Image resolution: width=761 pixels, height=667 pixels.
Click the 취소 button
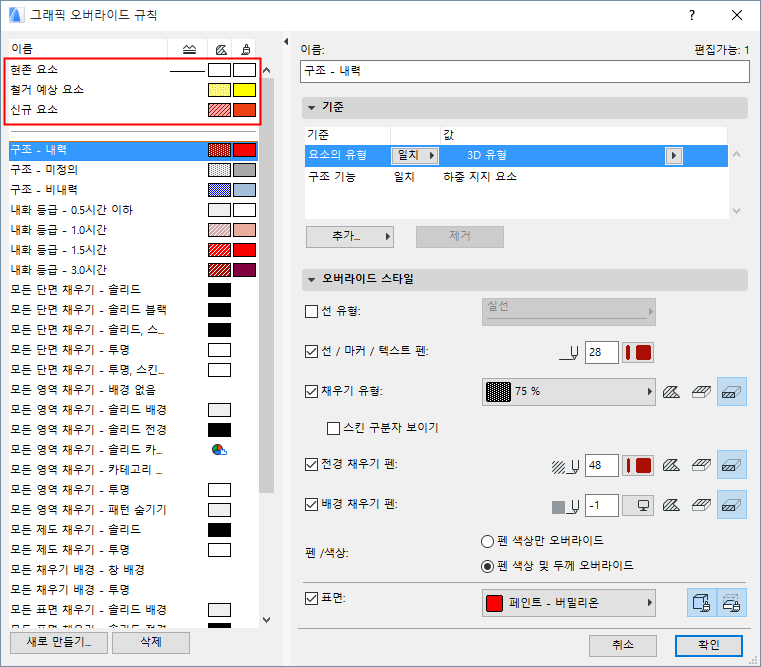[623, 646]
